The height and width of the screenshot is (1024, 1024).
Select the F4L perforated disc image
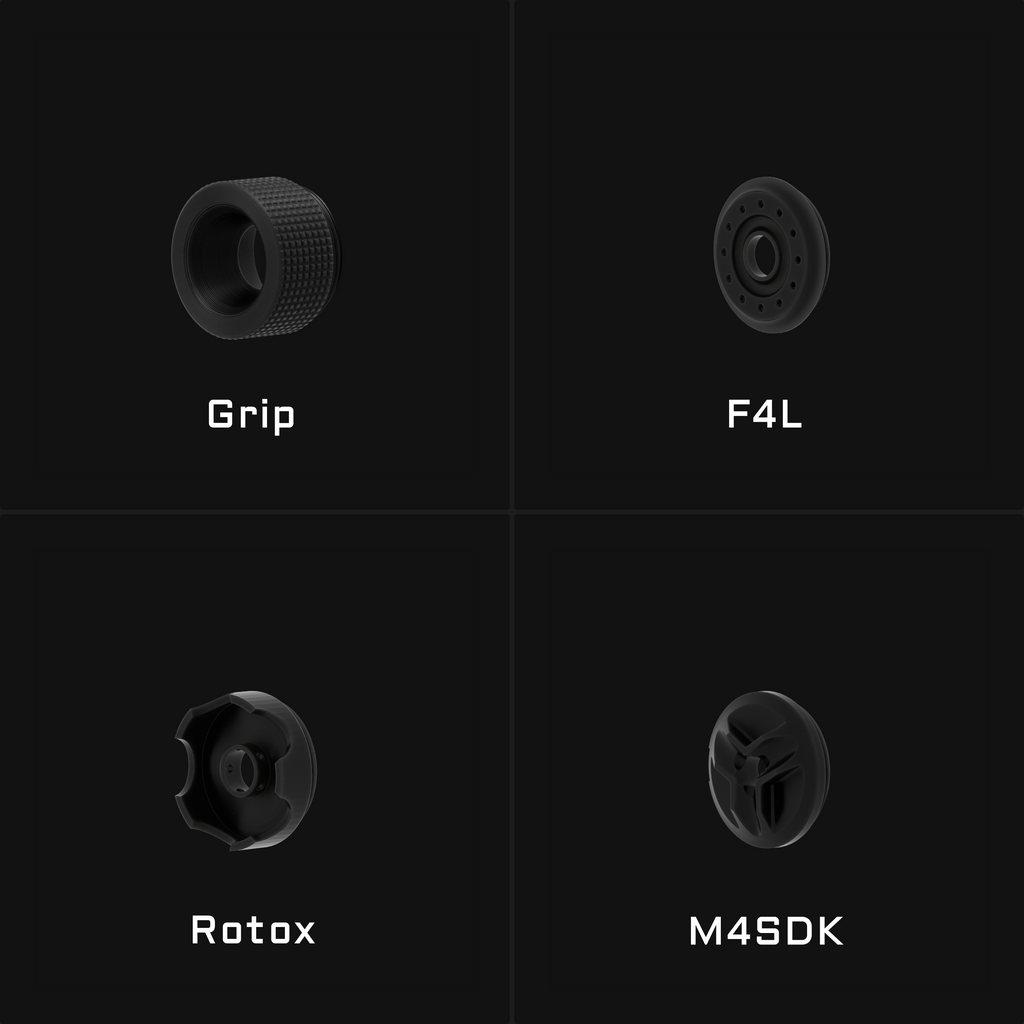point(771,255)
